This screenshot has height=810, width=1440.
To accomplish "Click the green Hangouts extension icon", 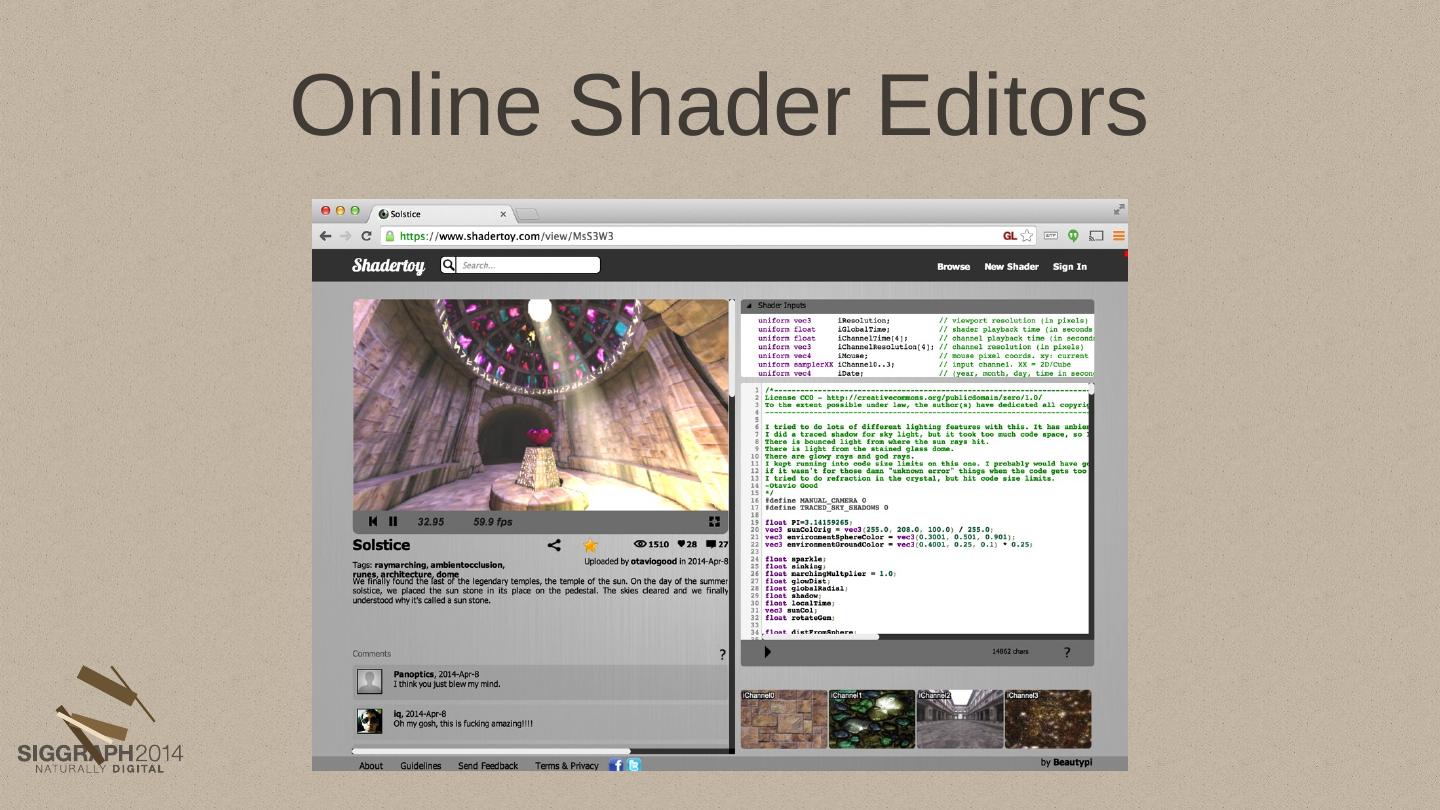I will pos(1073,236).
